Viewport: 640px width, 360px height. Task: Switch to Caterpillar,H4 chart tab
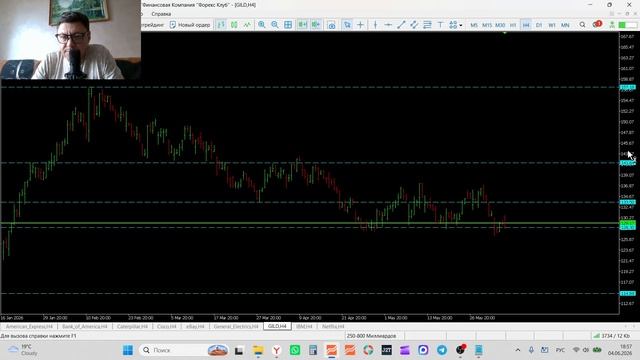coord(132,327)
